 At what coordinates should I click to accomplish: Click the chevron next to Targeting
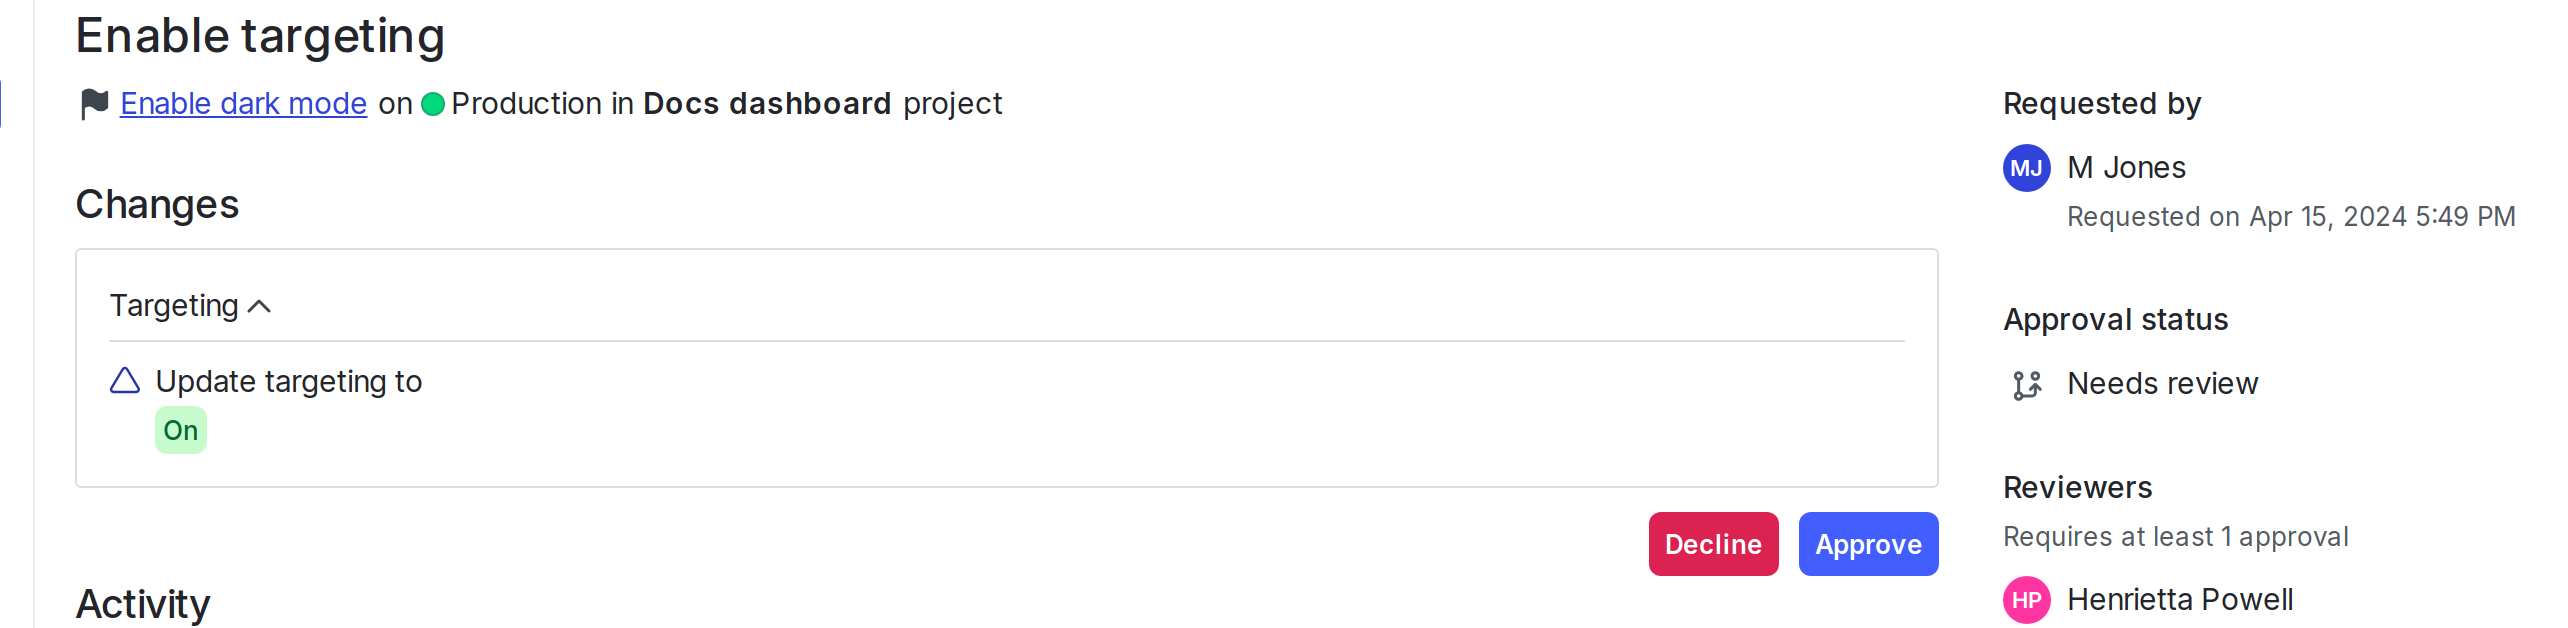261,305
